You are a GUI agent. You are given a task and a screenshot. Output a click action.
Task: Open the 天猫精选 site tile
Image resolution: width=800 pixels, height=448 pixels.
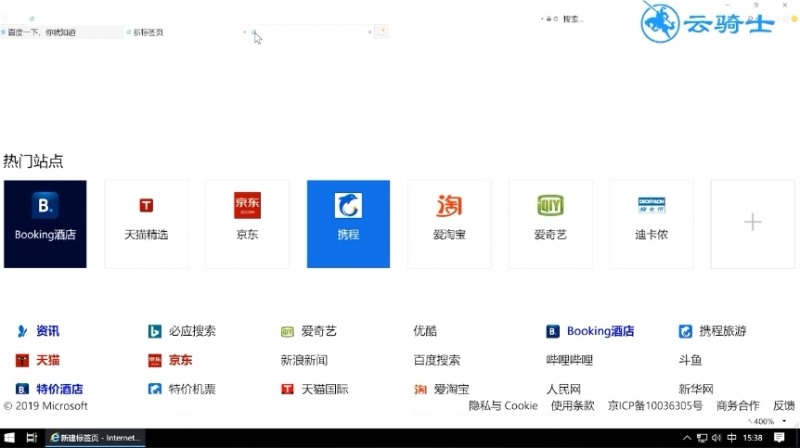[x=146, y=224]
